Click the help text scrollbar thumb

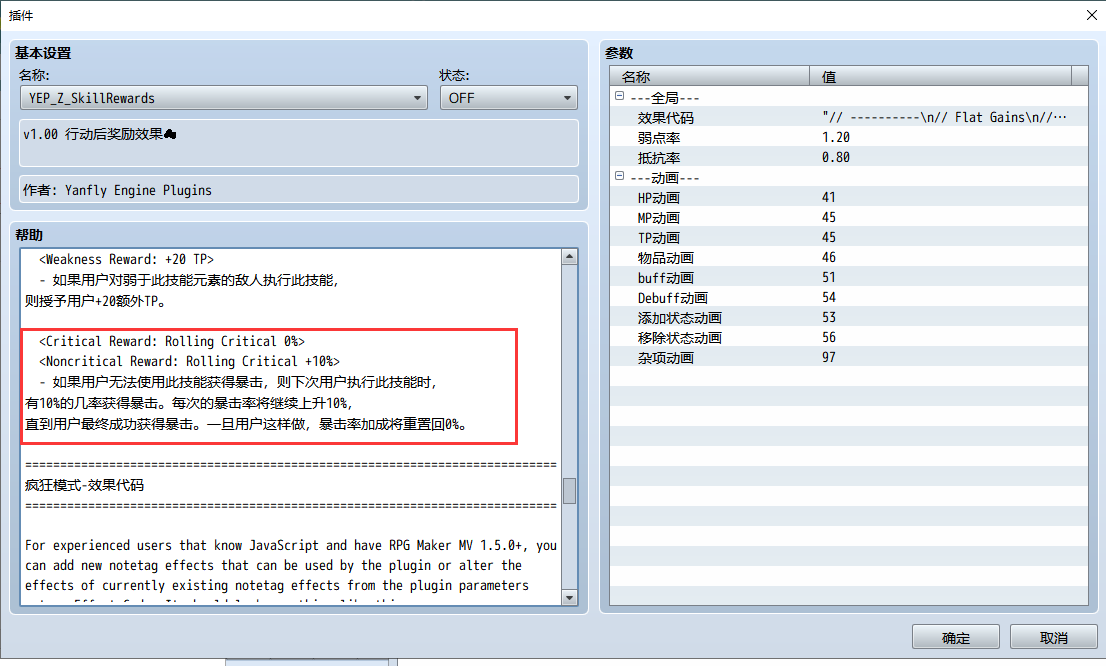[569, 491]
